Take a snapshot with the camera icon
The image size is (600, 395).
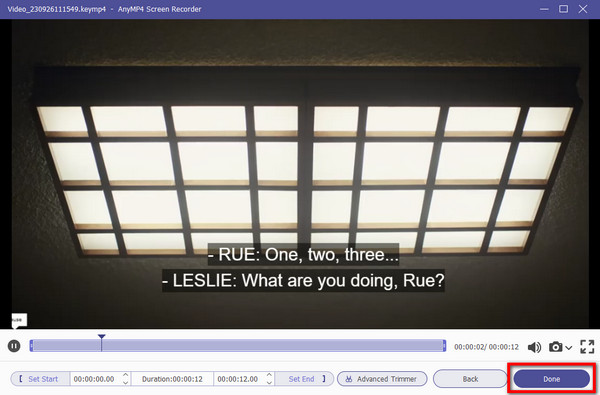click(556, 347)
